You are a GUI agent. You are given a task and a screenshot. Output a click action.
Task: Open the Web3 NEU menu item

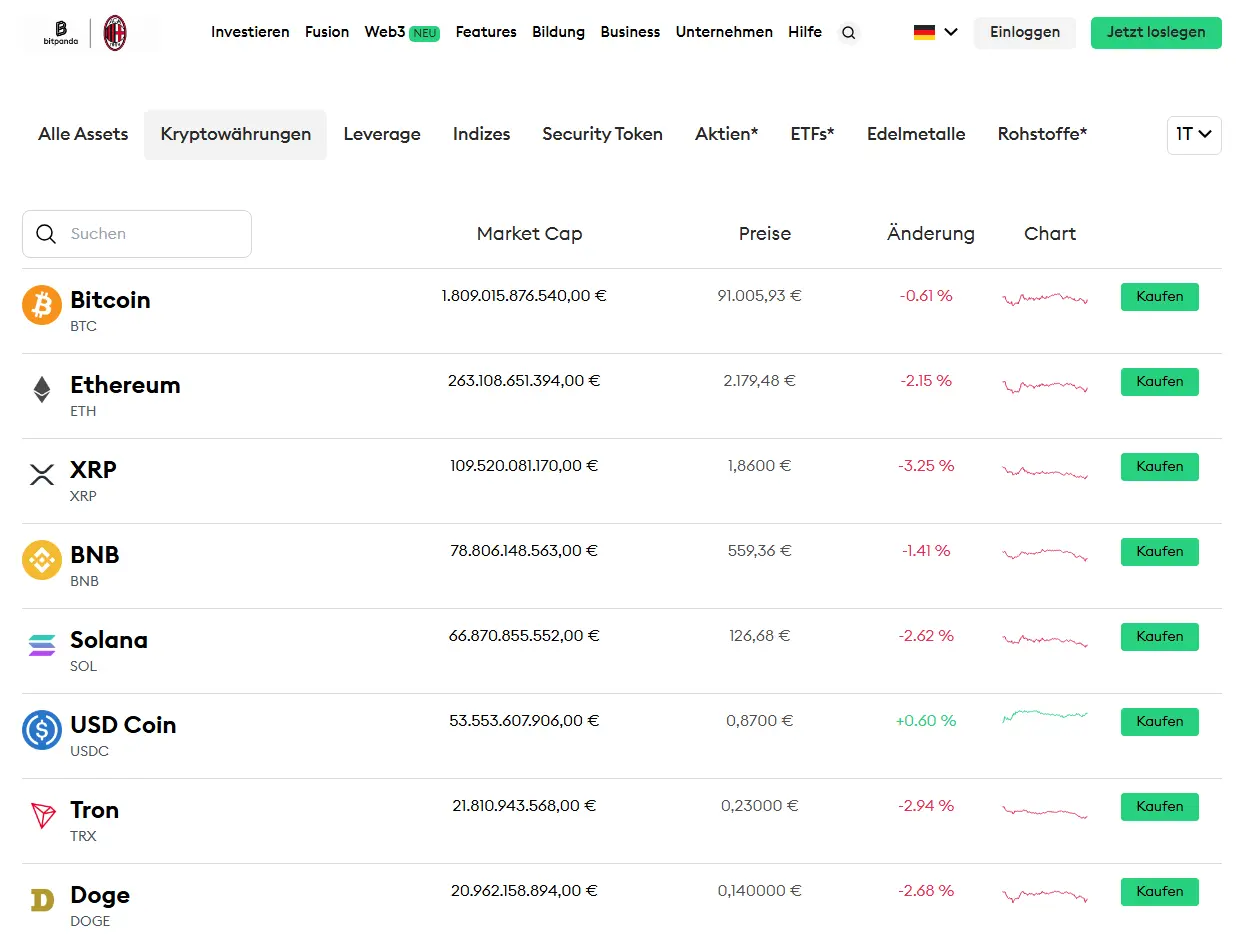(402, 32)
